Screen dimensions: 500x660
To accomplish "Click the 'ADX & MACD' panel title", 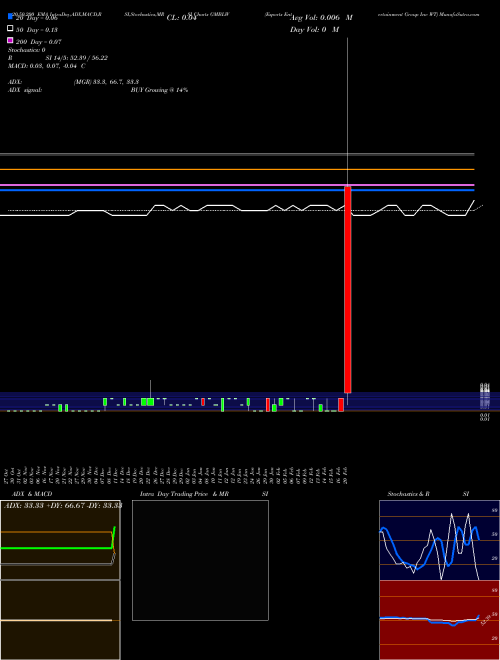I will tap(32, 494).
